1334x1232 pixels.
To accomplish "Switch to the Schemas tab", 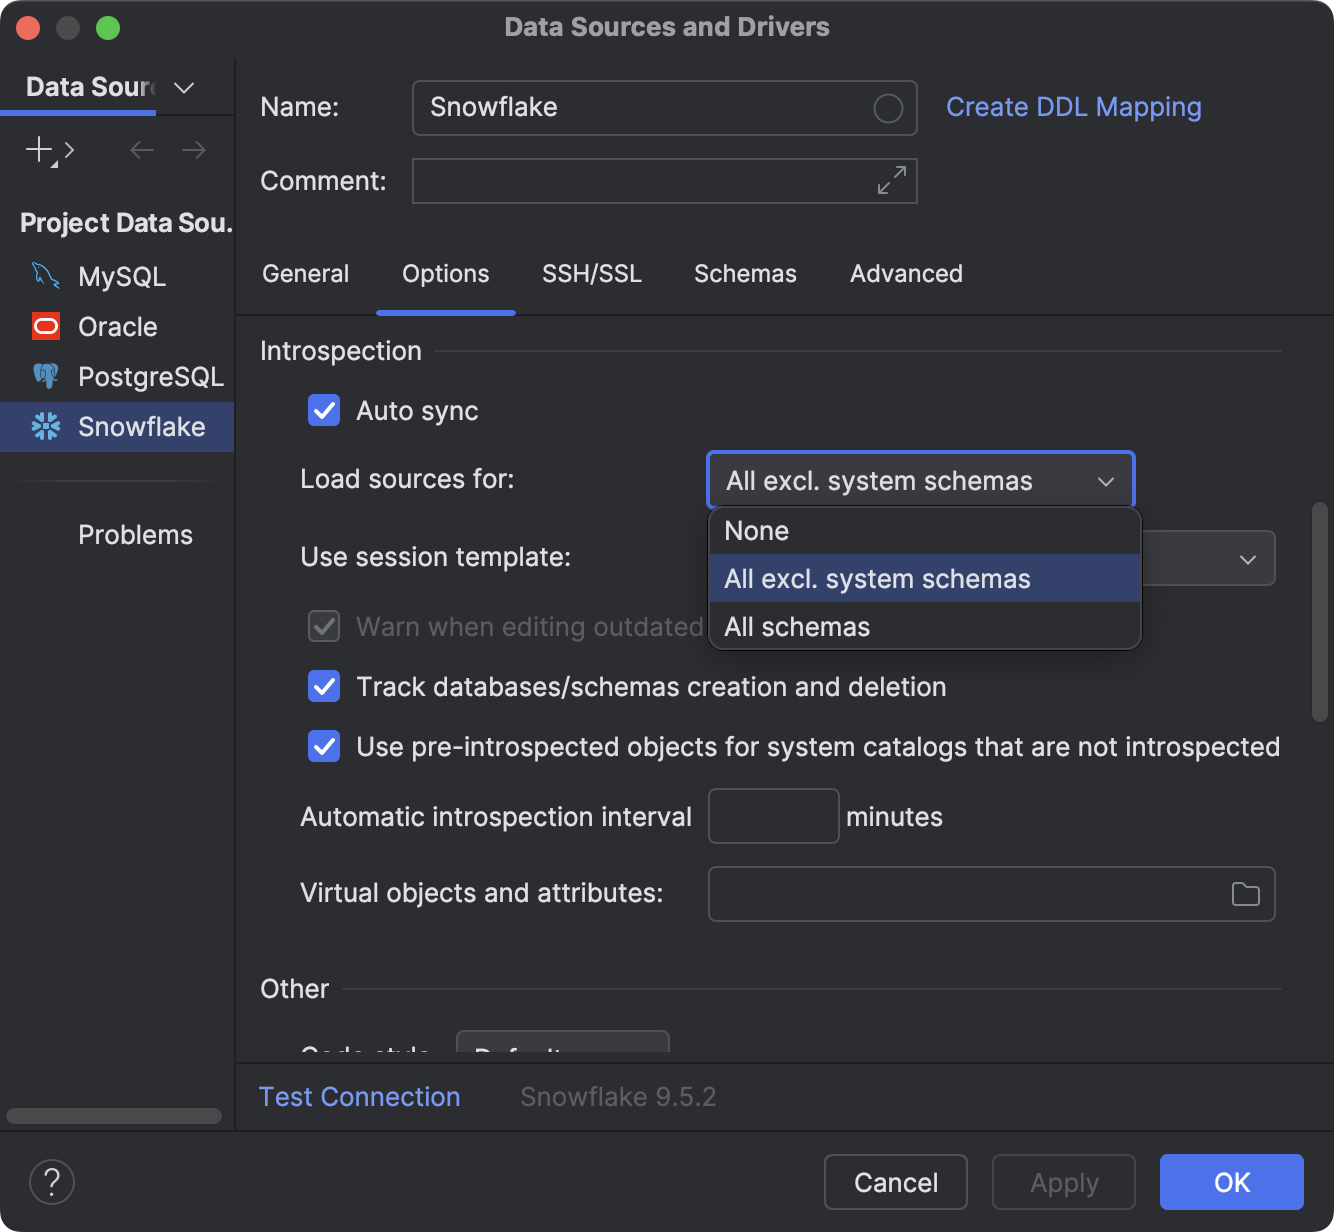I will [x=744, y=273].
